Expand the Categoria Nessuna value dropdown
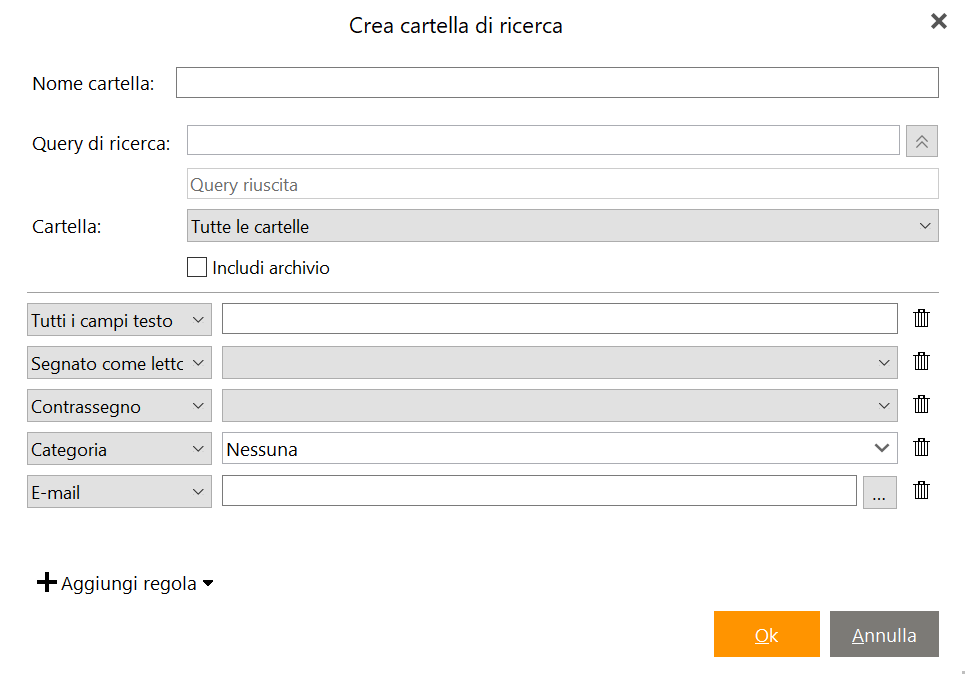Image resolution: width=966 pixels, height=675 pixels. tap(559, 448)
